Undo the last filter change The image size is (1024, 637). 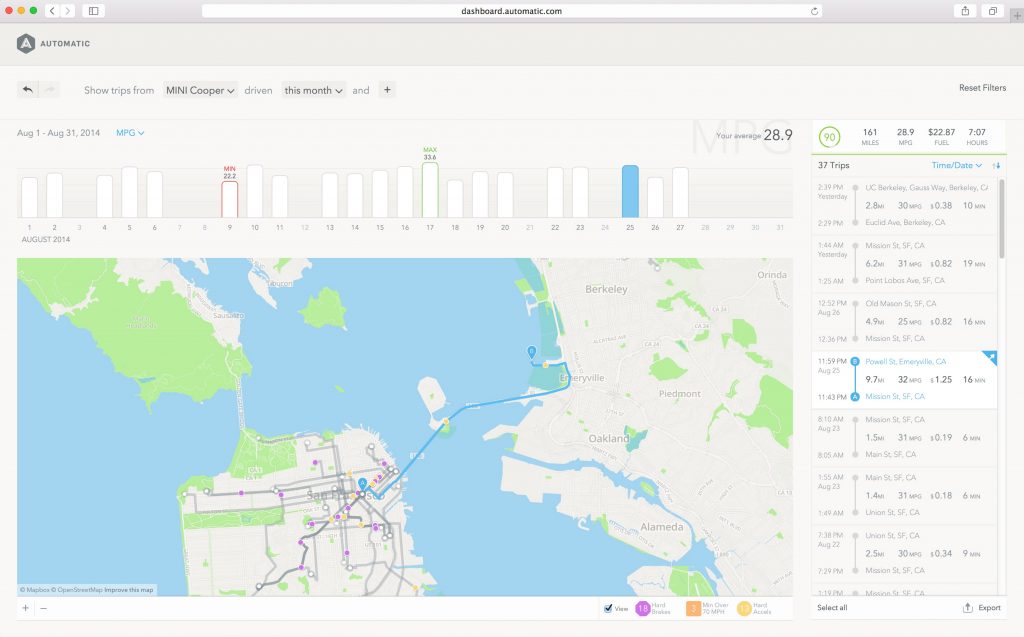pyautogui.click(x=28, y=90)
